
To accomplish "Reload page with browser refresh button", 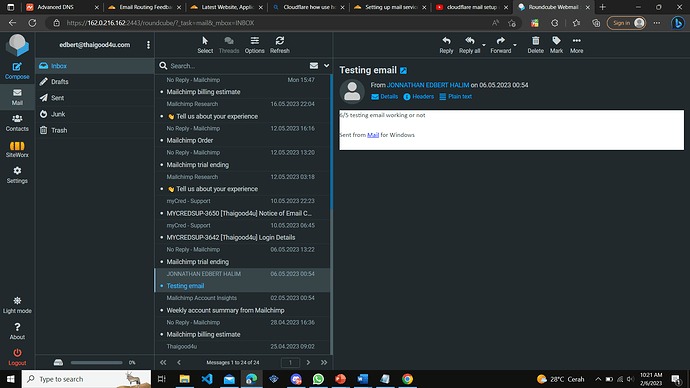I will click(32, 23).
